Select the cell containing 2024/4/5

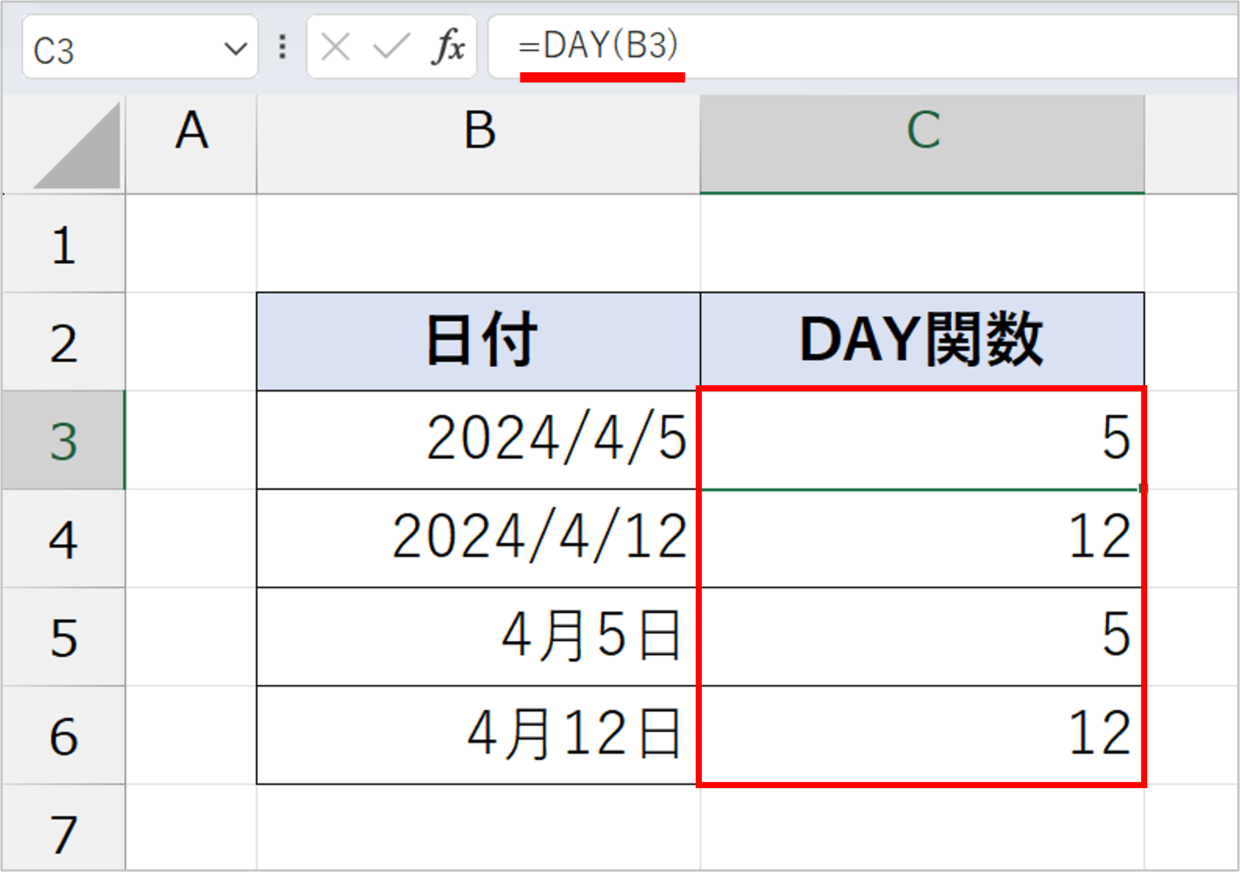click(x=479, y=440)
